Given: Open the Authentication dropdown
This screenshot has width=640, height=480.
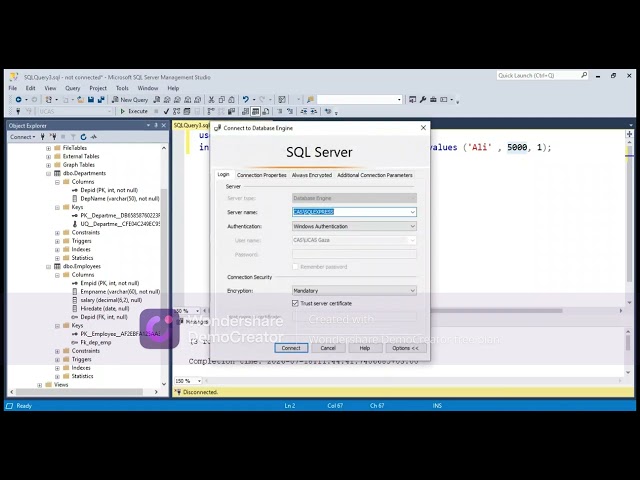Looking at the screenshot, I should click(354, 226).
